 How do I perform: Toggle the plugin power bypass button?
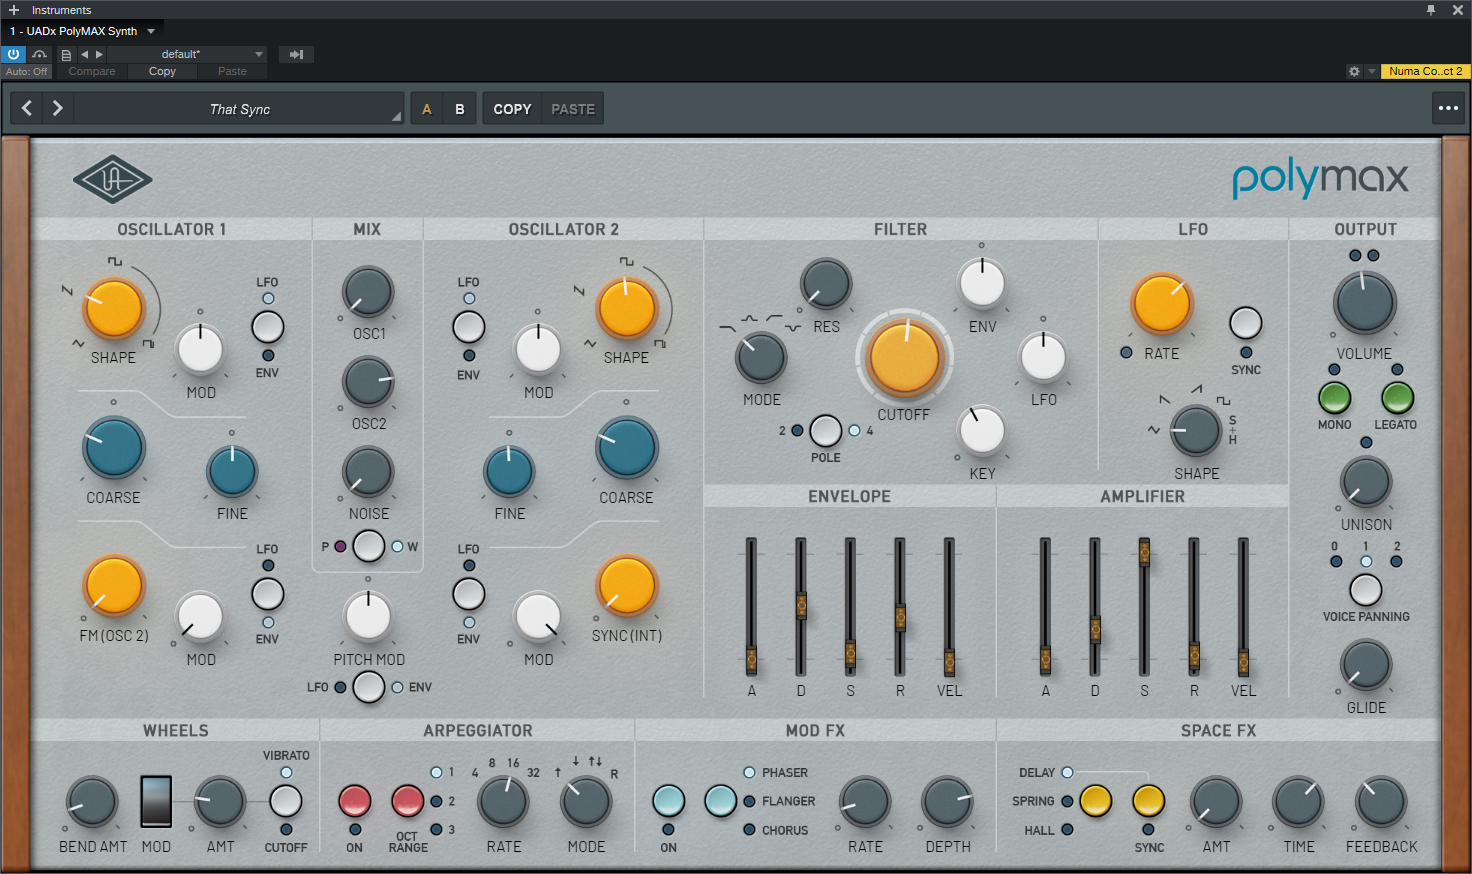(13, 54)
